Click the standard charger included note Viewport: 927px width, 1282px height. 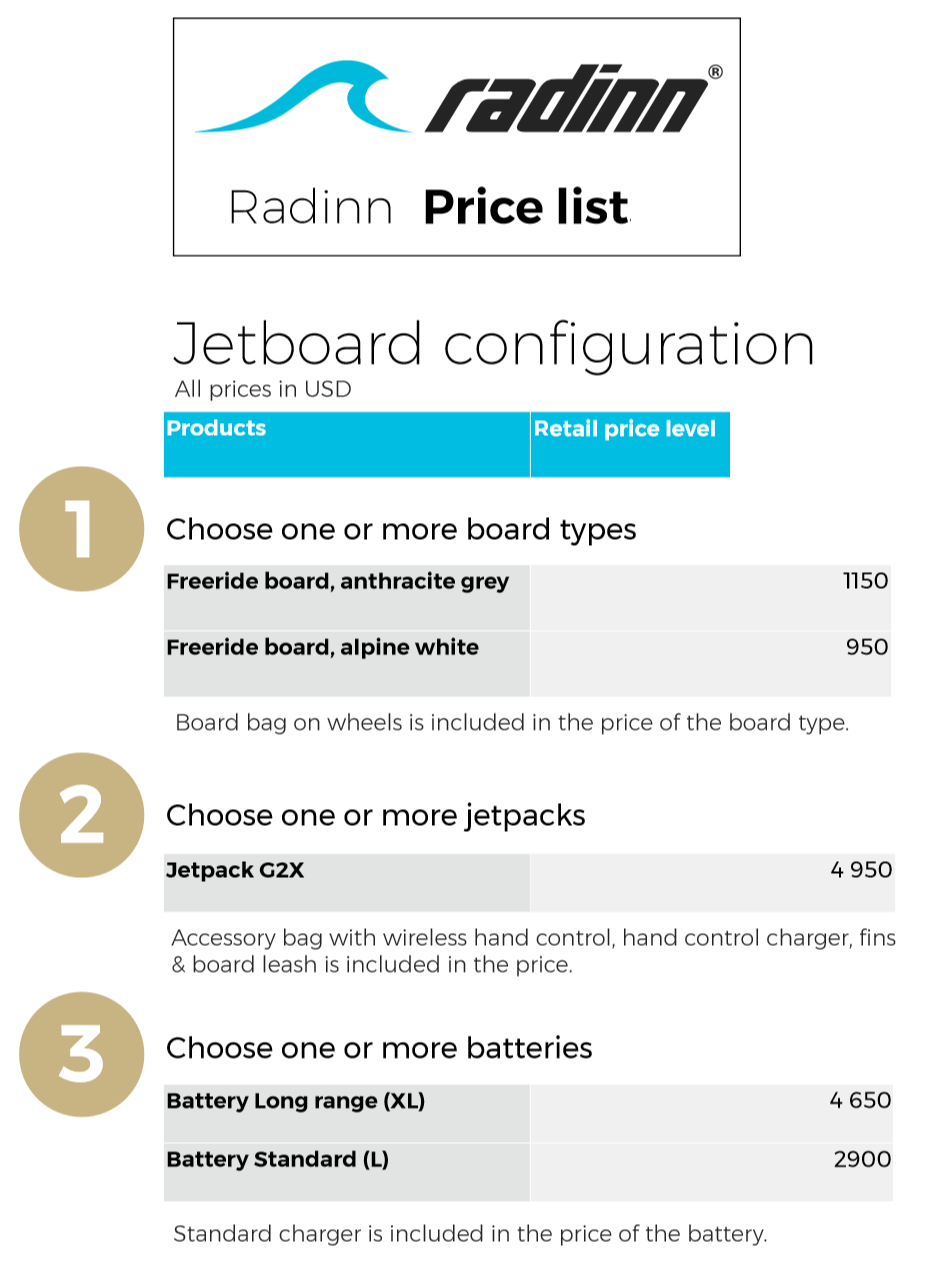click(x=470, y=1234)
